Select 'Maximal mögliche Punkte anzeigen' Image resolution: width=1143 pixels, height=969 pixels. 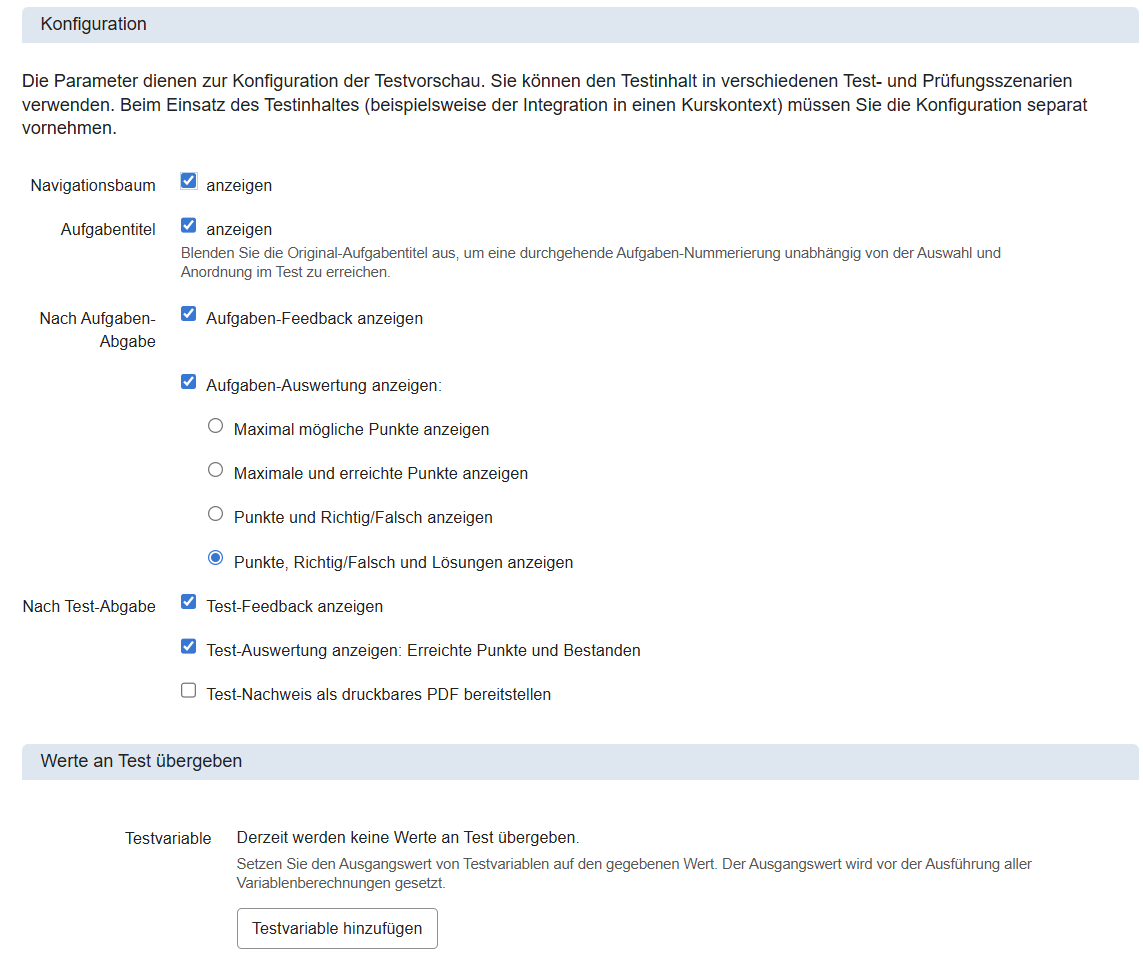coord(215,425)
